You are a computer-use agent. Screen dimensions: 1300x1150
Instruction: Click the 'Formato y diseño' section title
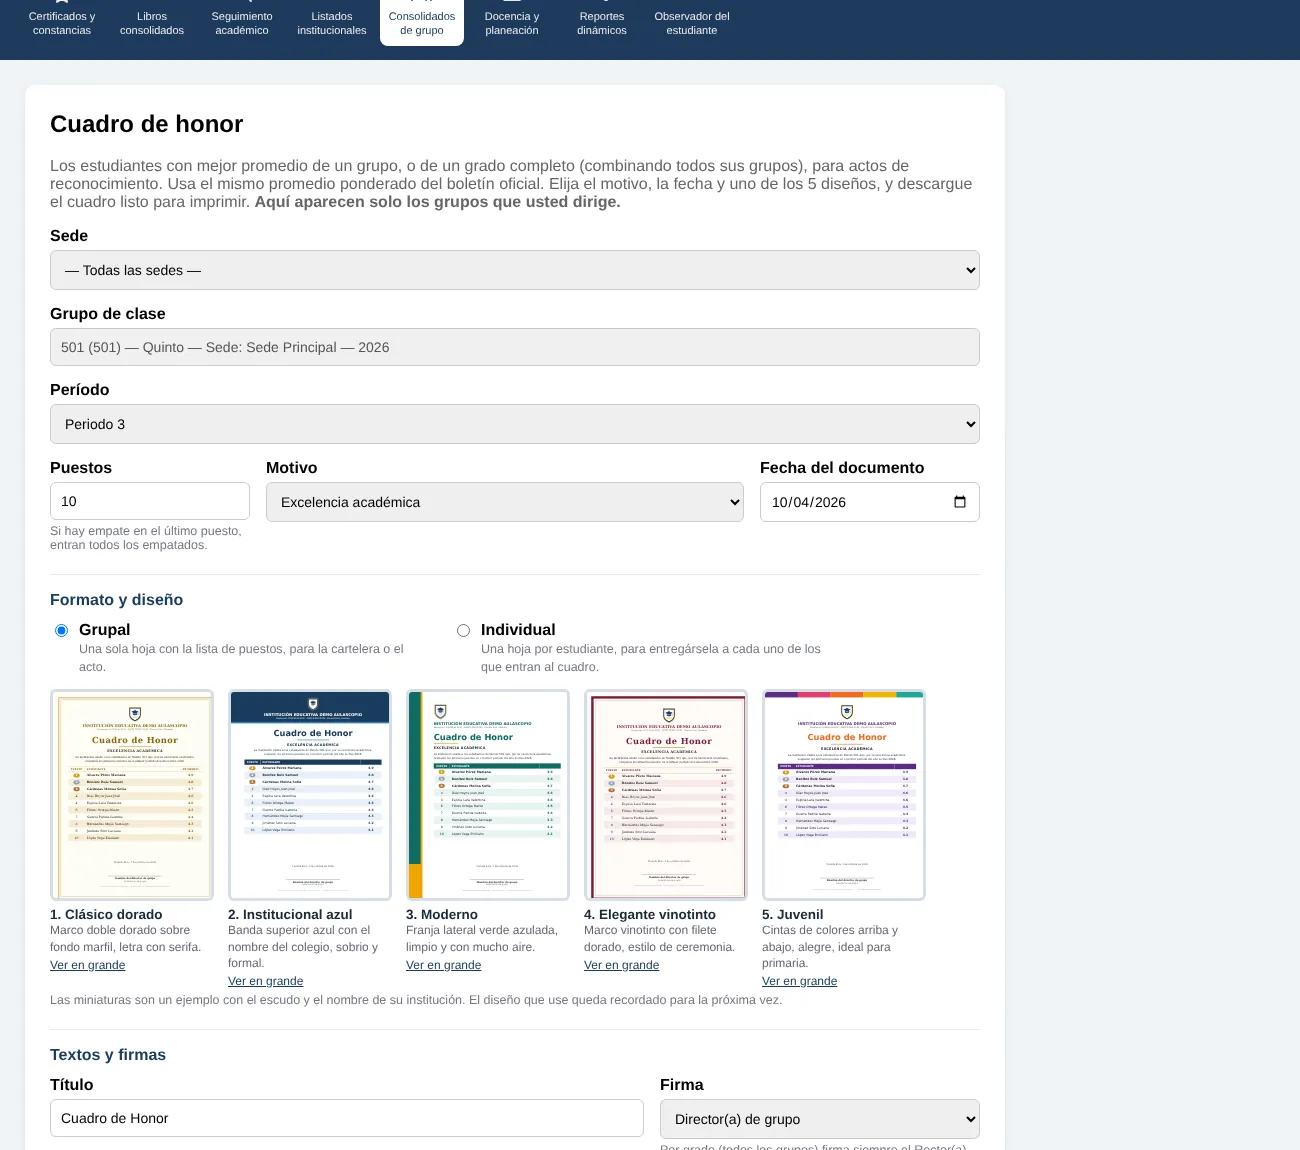click(117, 600)
